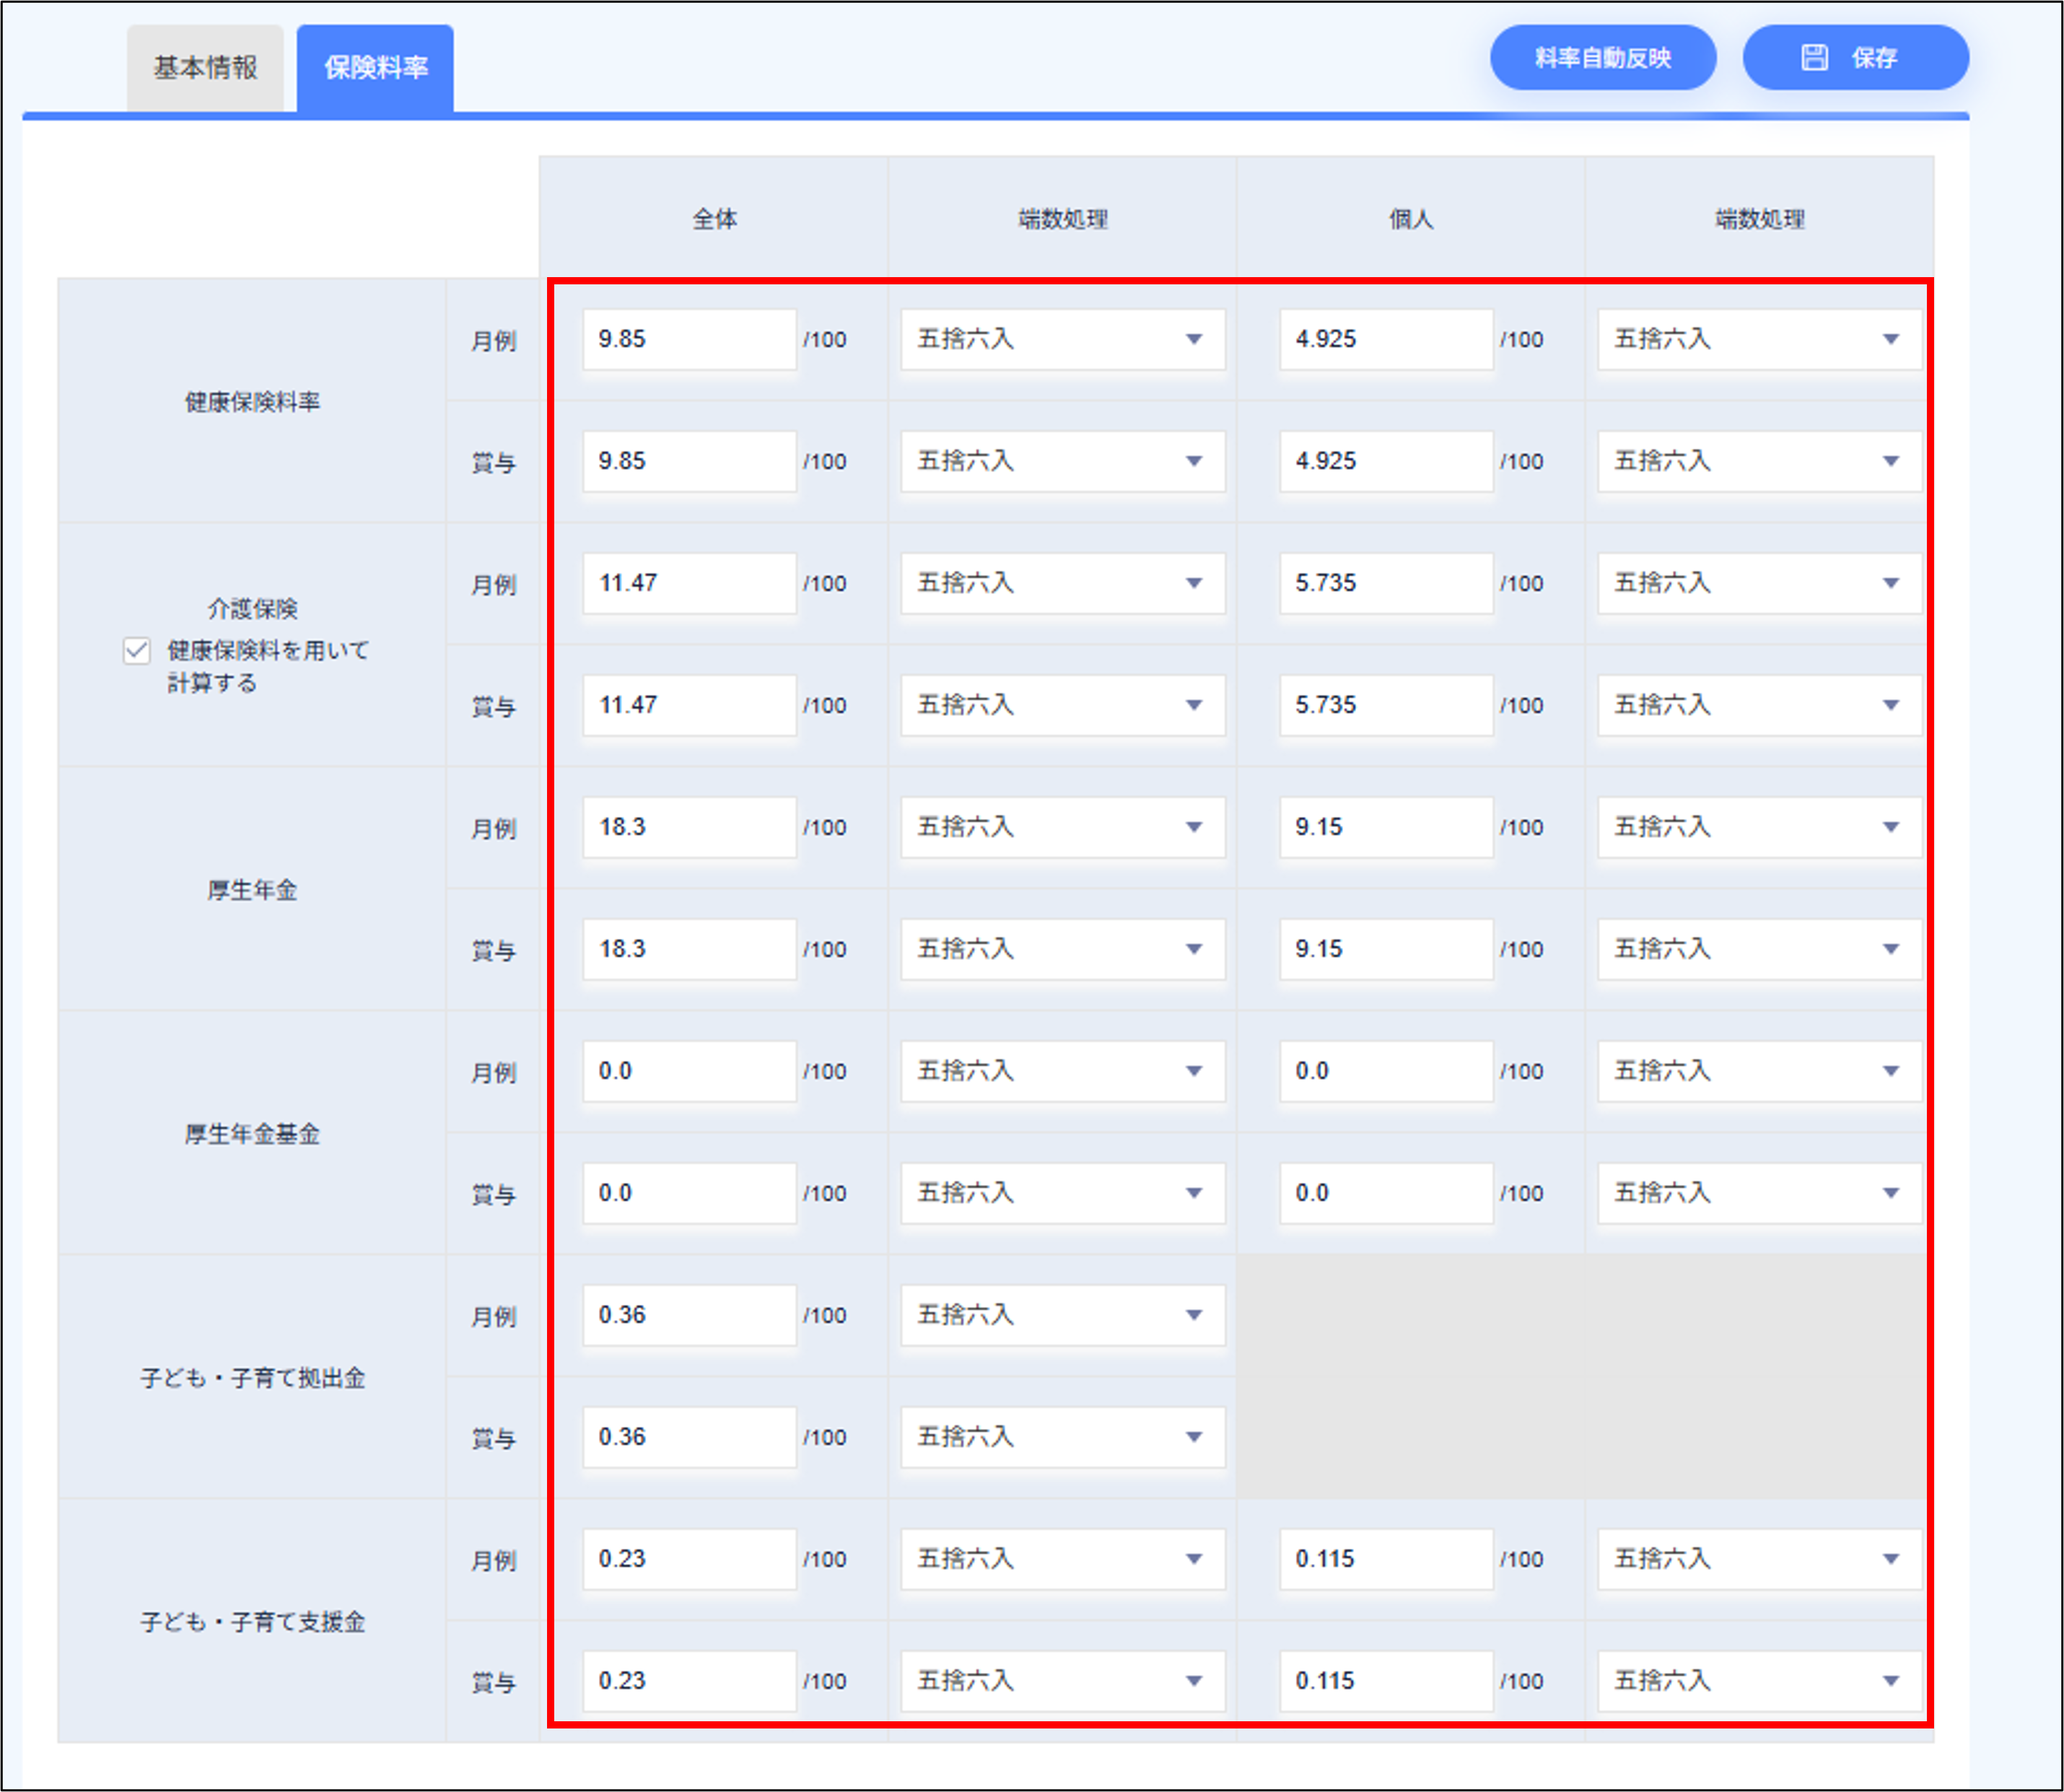The height and width of the screenshot is (1792, 2064).
Task: Expand 五捨六入 dropdown for 厚生年金 monthly 全体
Action: pyautogui.click(x=1062, y=827)
